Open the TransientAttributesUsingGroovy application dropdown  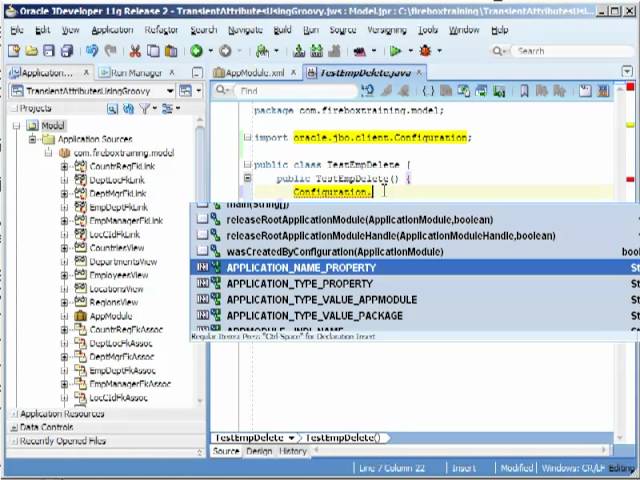point(170,91)
